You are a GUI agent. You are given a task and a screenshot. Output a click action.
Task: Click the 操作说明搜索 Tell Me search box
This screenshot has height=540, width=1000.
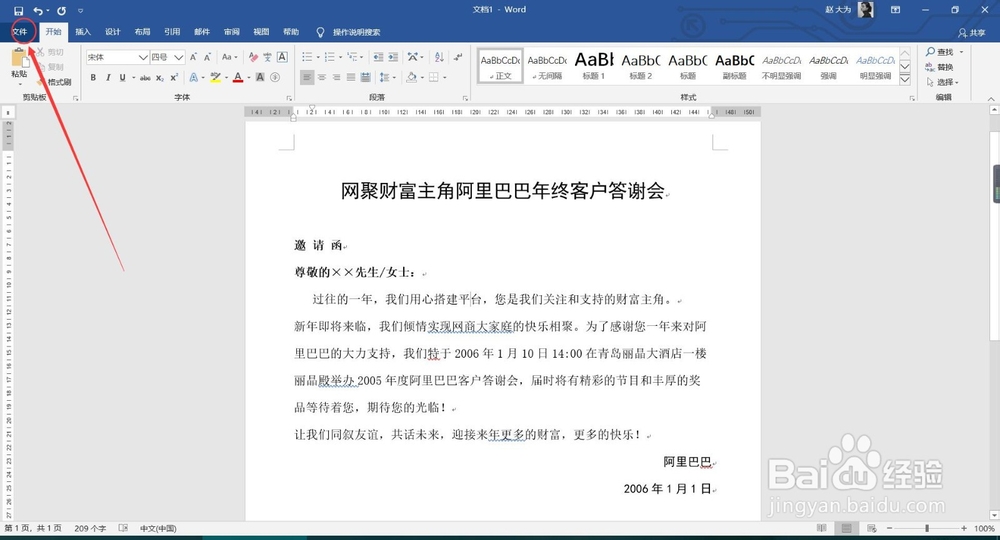(349, 32)
